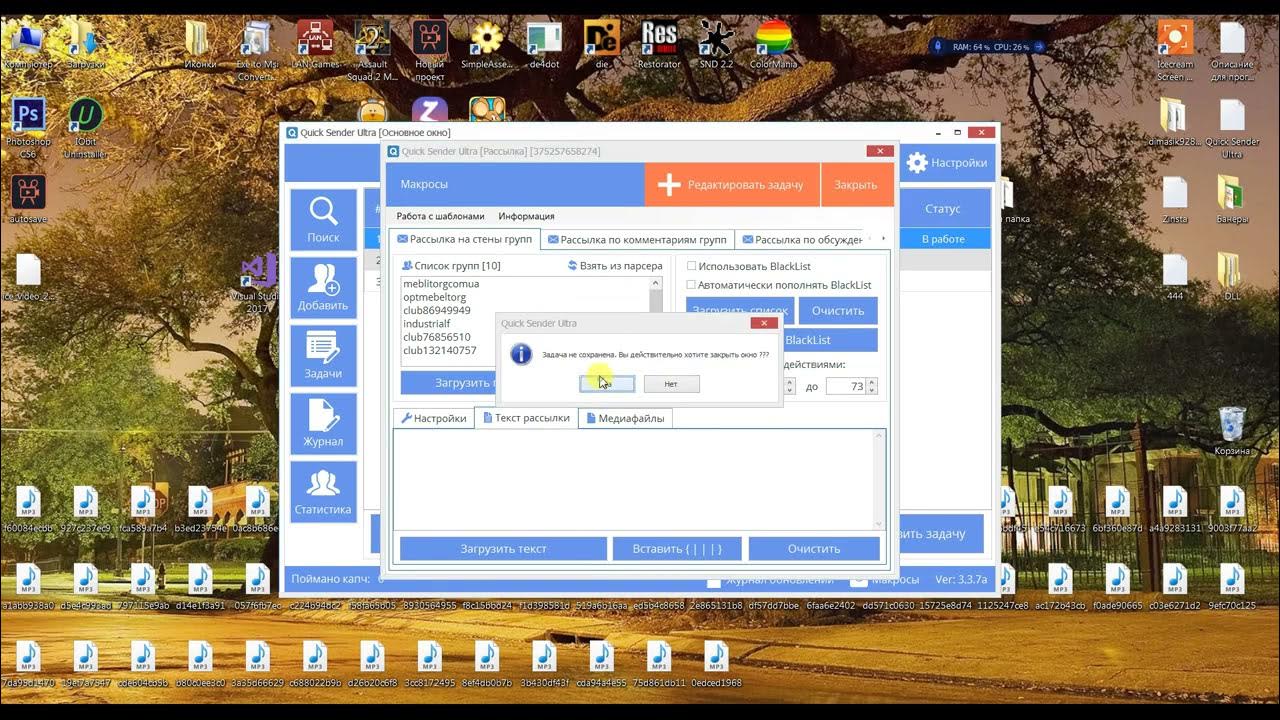Open the DLL folder on desktop
Image resolution: width=1280 pixels, height=720 pixels.
click(1231, 277)
